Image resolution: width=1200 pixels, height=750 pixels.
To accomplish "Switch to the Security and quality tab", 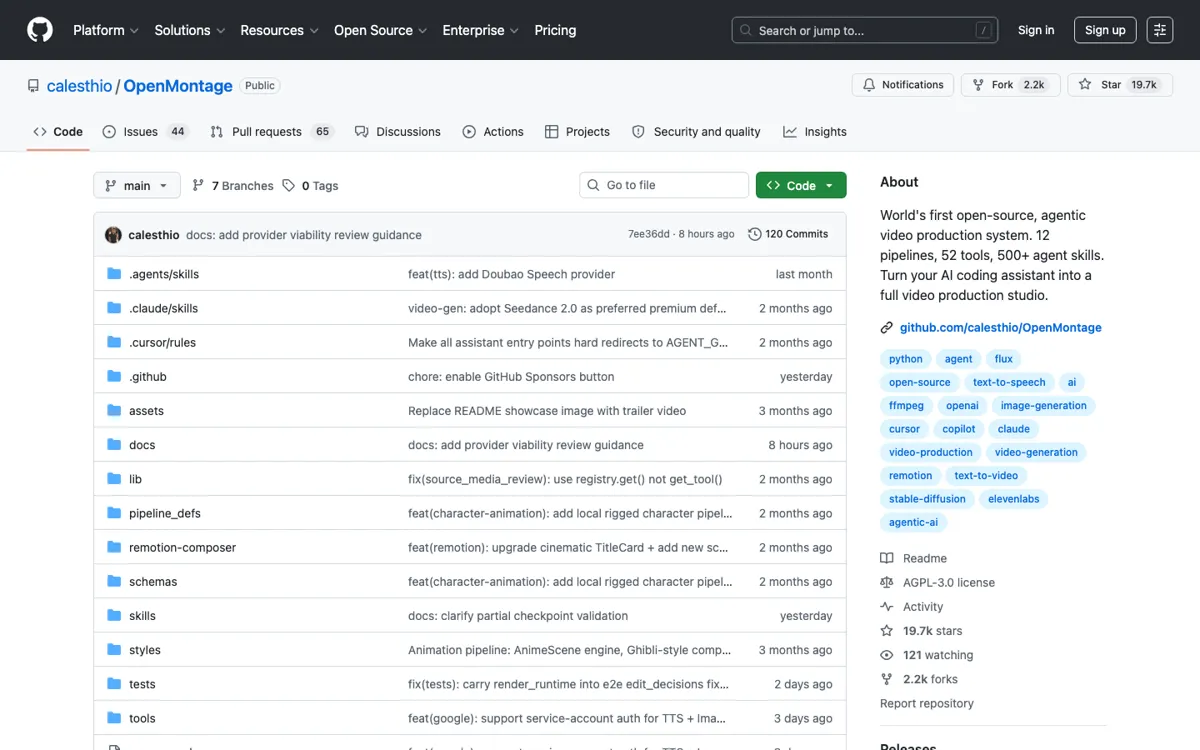I will 696,132.
